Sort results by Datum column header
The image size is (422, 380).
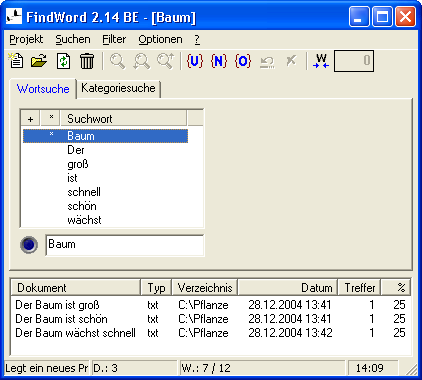coord(288,288)
